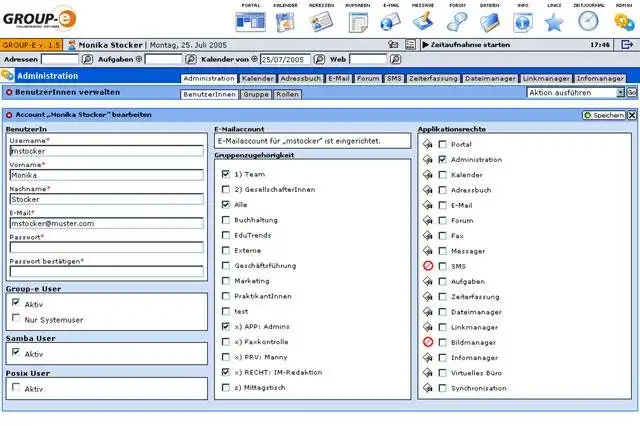This screenshot has width=640, height=426.
Task: Open the Adressen module icon
Action: (x=321, y=22)
